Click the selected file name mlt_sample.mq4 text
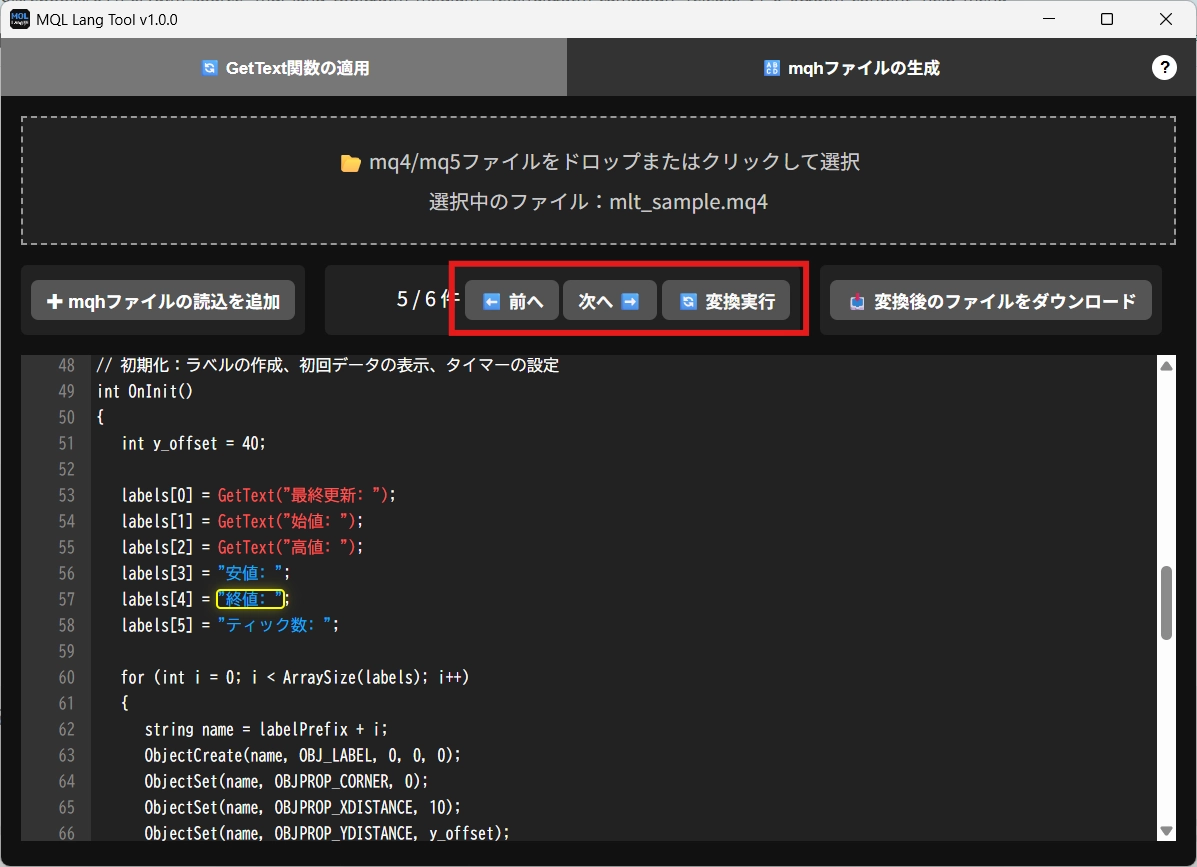This screenshot has width=1197, height=867. 689,202
